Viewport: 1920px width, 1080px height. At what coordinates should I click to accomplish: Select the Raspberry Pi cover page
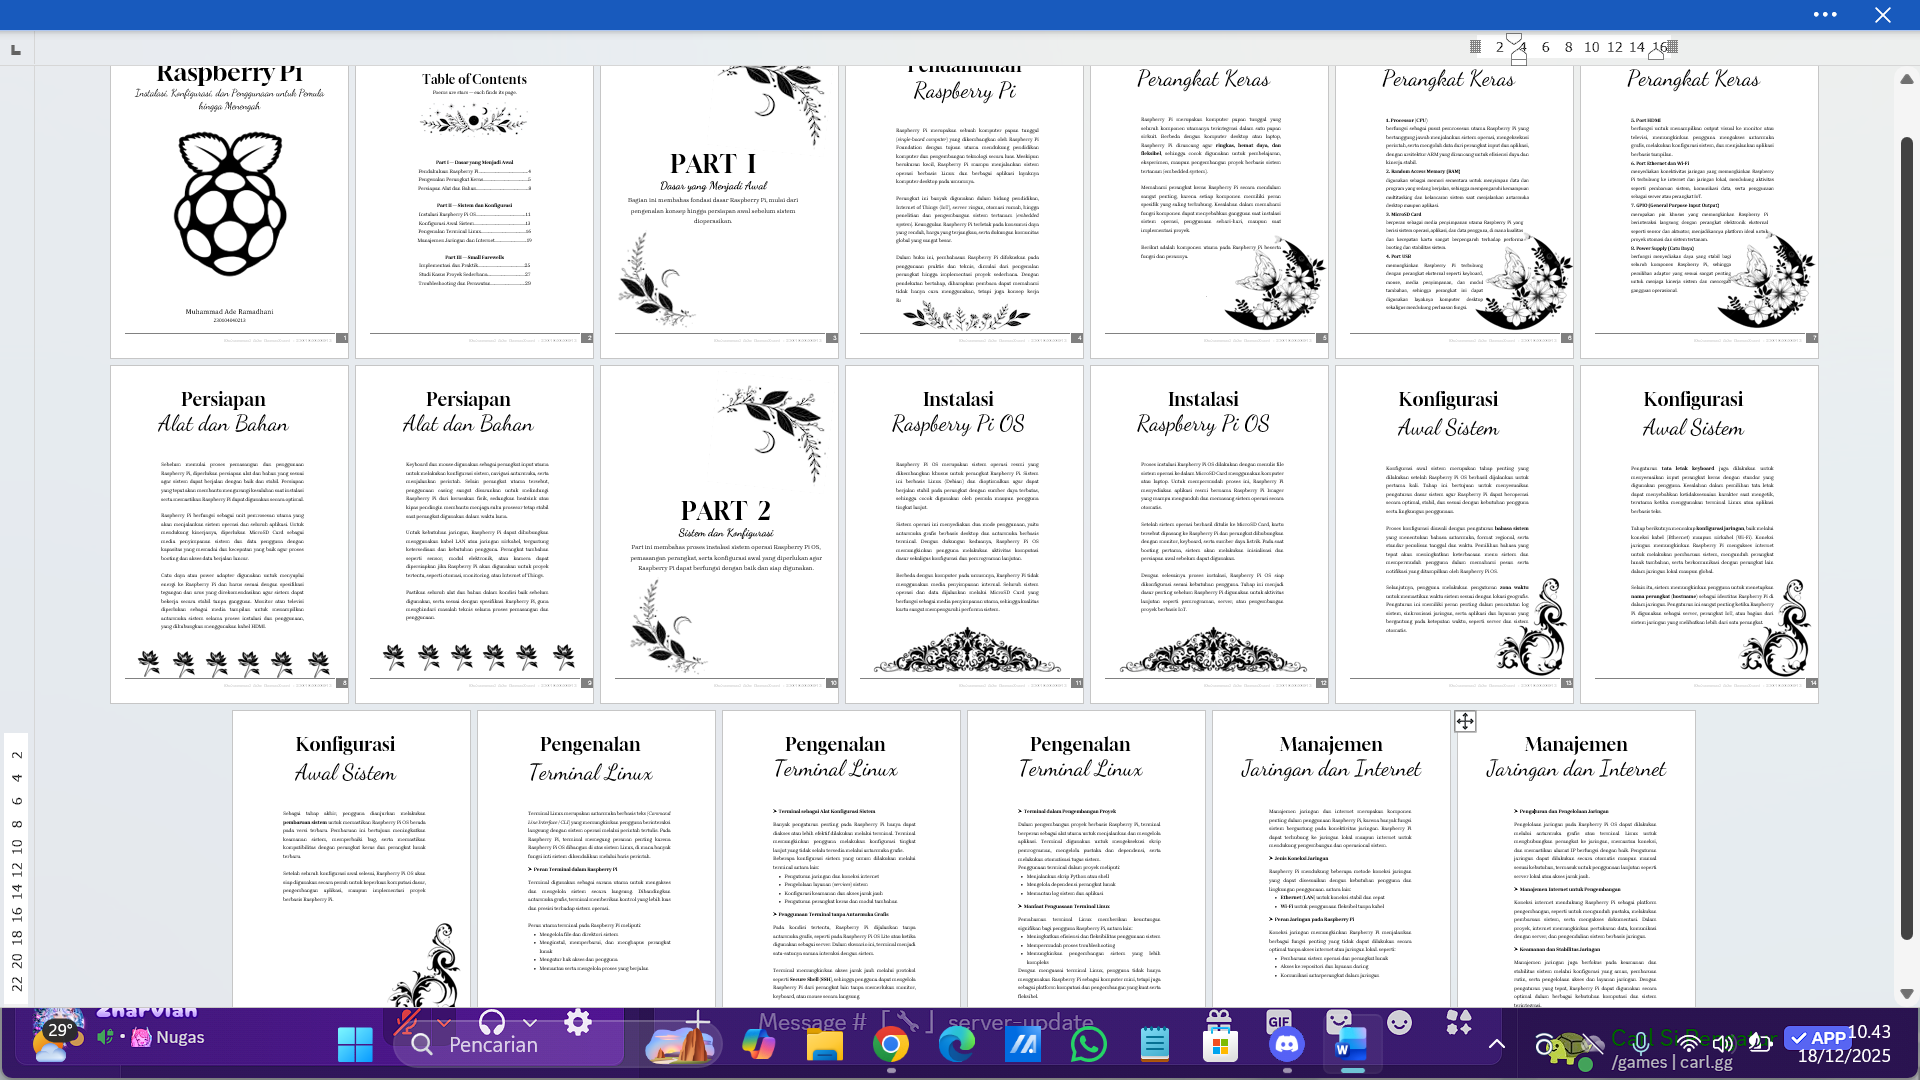point(229,212)
